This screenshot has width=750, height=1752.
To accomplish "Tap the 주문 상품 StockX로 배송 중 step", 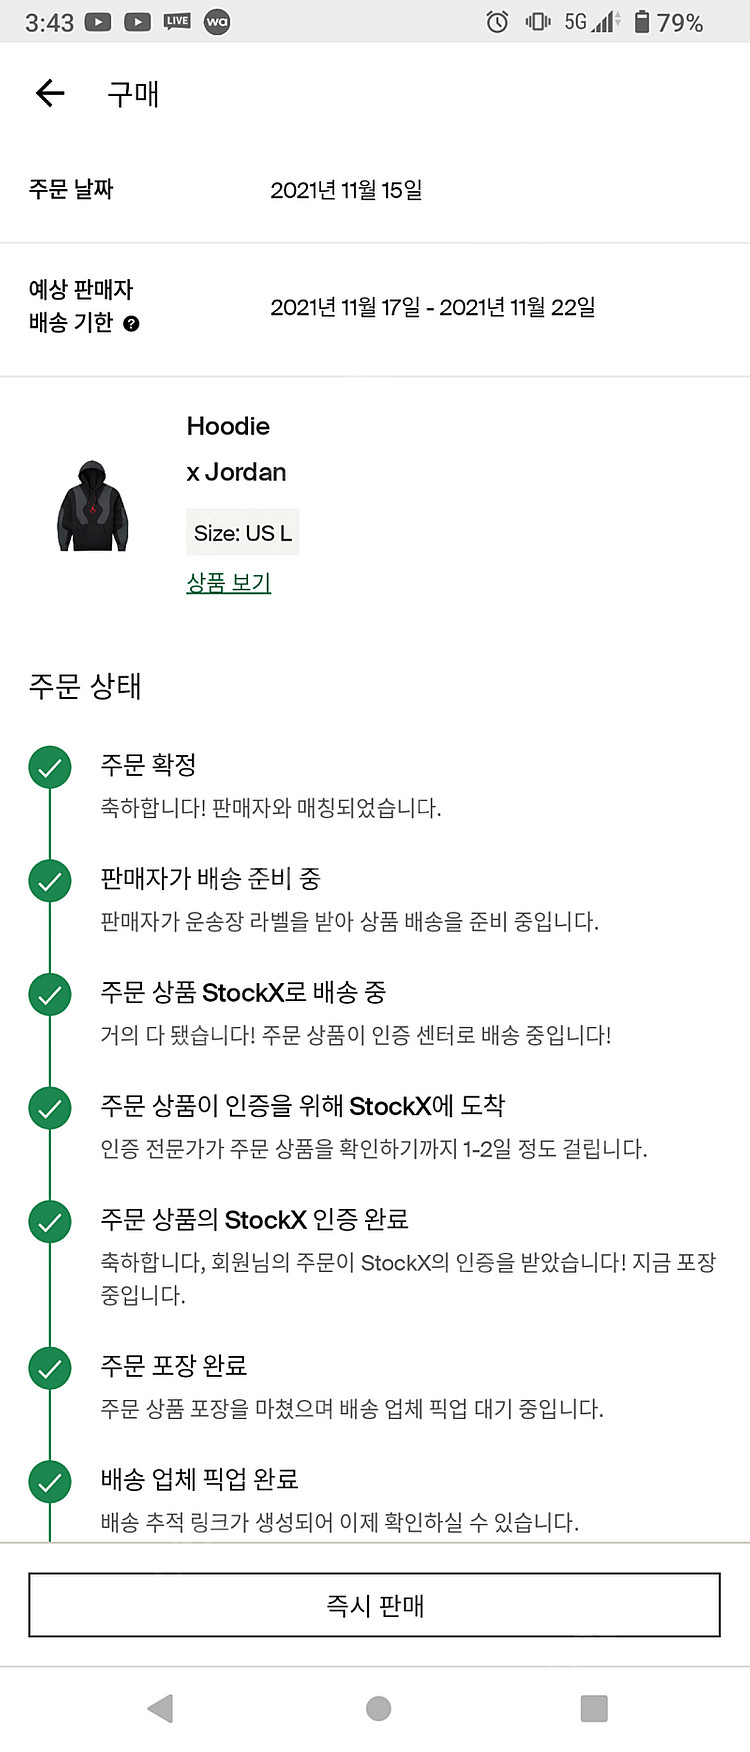I will 243,993.
